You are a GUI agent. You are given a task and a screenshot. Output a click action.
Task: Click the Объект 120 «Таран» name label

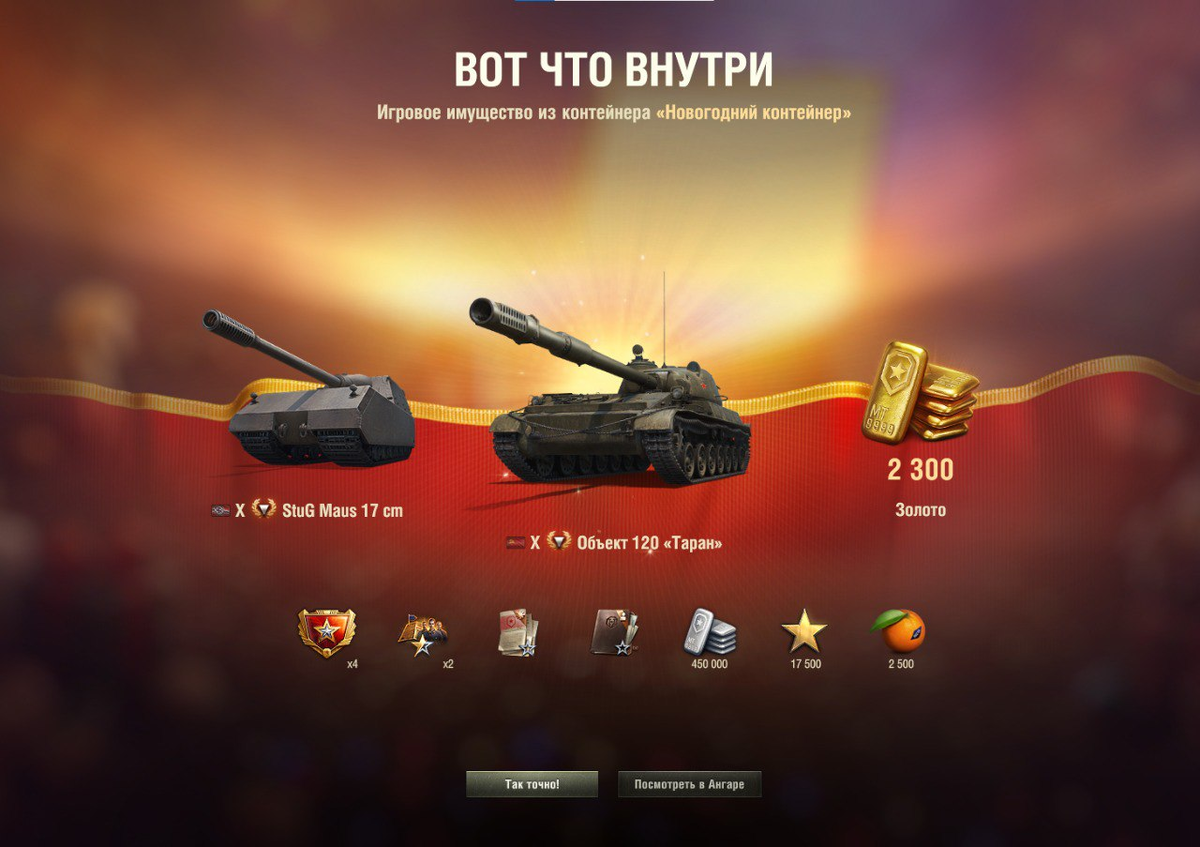click(649, 543)
